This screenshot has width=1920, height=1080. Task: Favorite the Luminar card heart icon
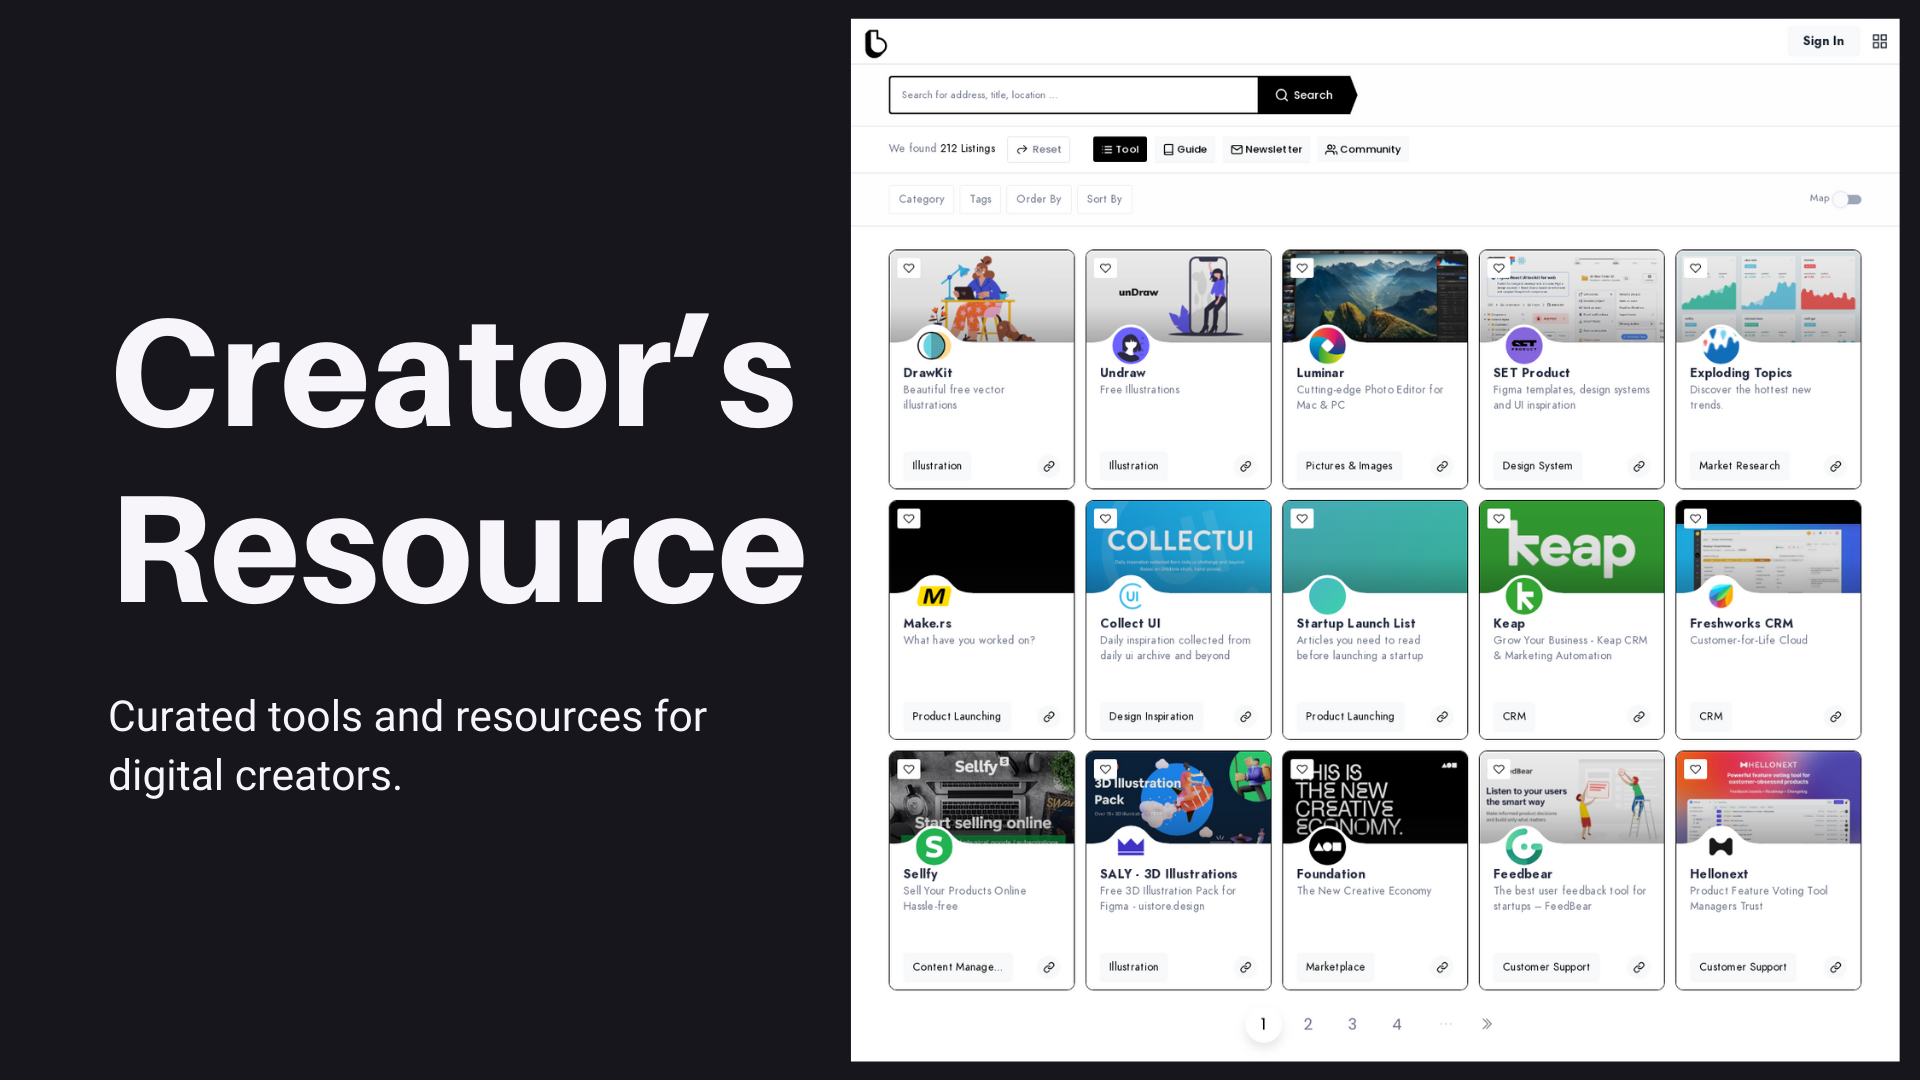(x=1302, y=268)
